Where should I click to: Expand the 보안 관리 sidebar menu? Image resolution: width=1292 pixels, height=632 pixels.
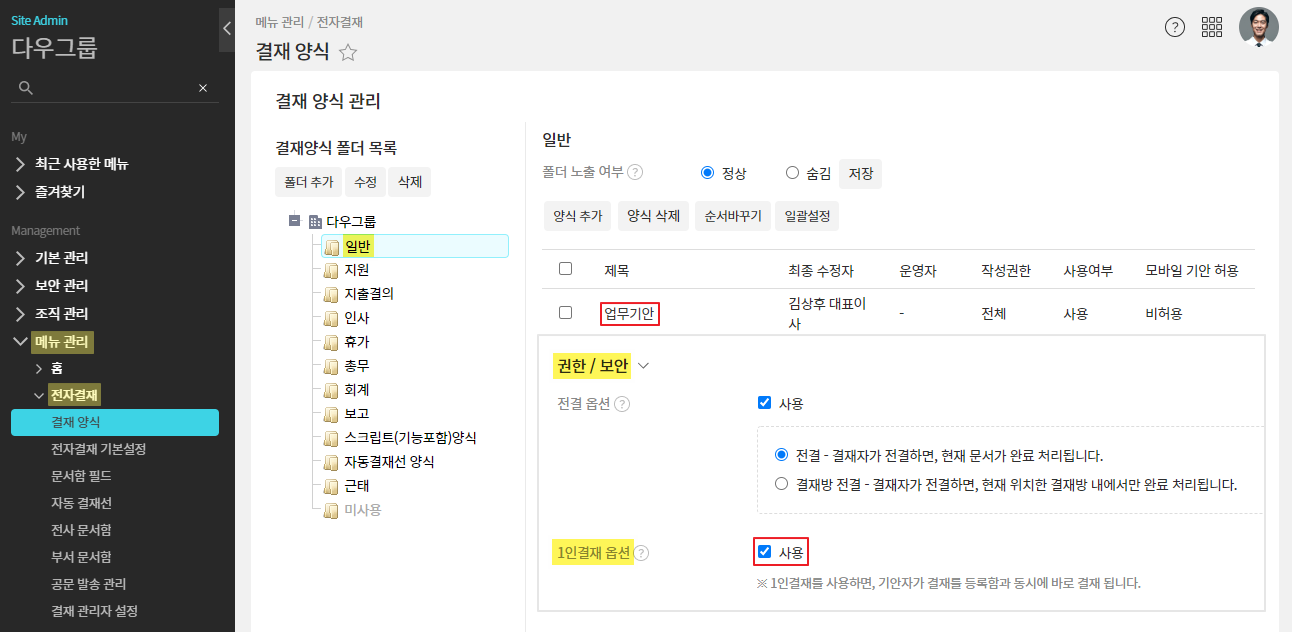62,285
